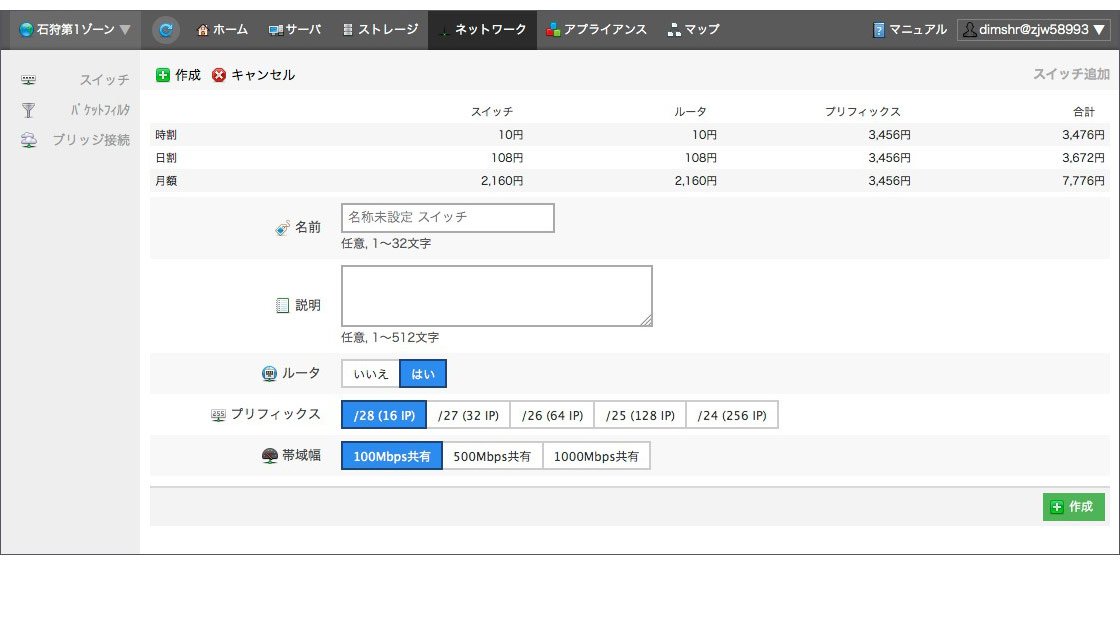This screenshot has height=620, width=1120.
Task: Click the house icon beside ホーム
Action: [x=203, y=30]
